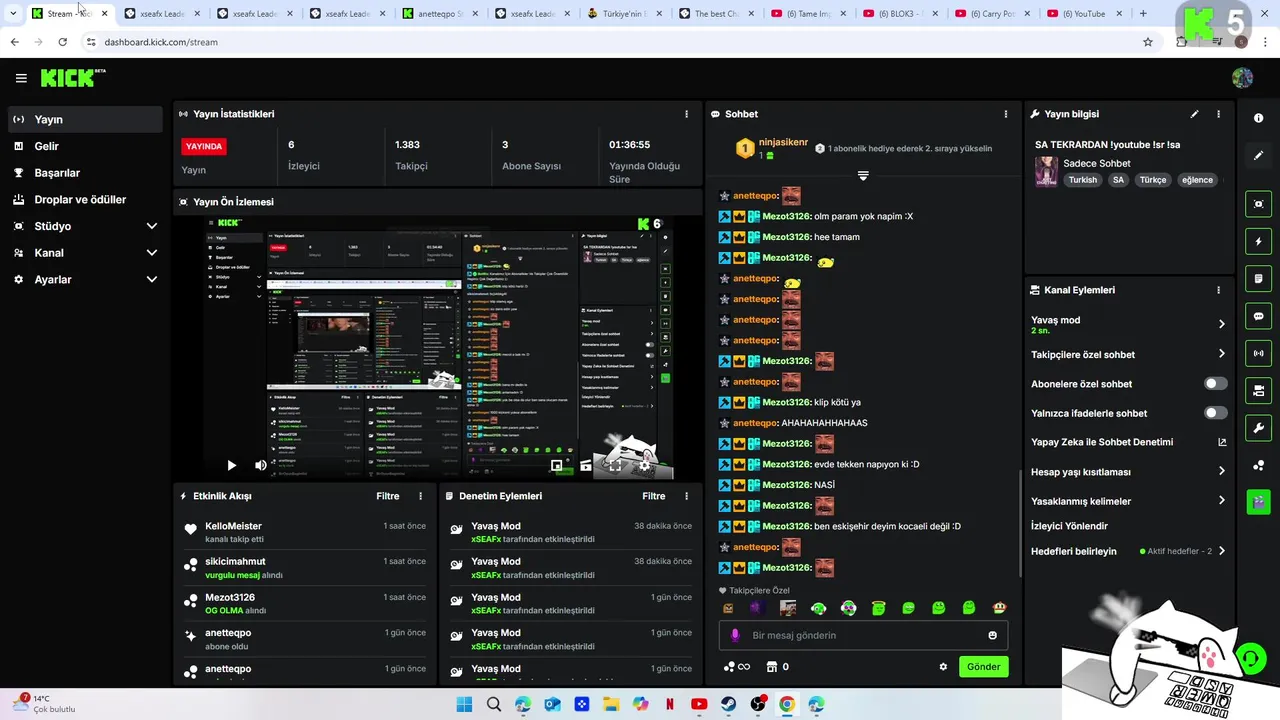Open OBS Studio from the Windows taskbar
Image resolution: width=1280 pixels, height=720 pixels.
pos(758,705)
